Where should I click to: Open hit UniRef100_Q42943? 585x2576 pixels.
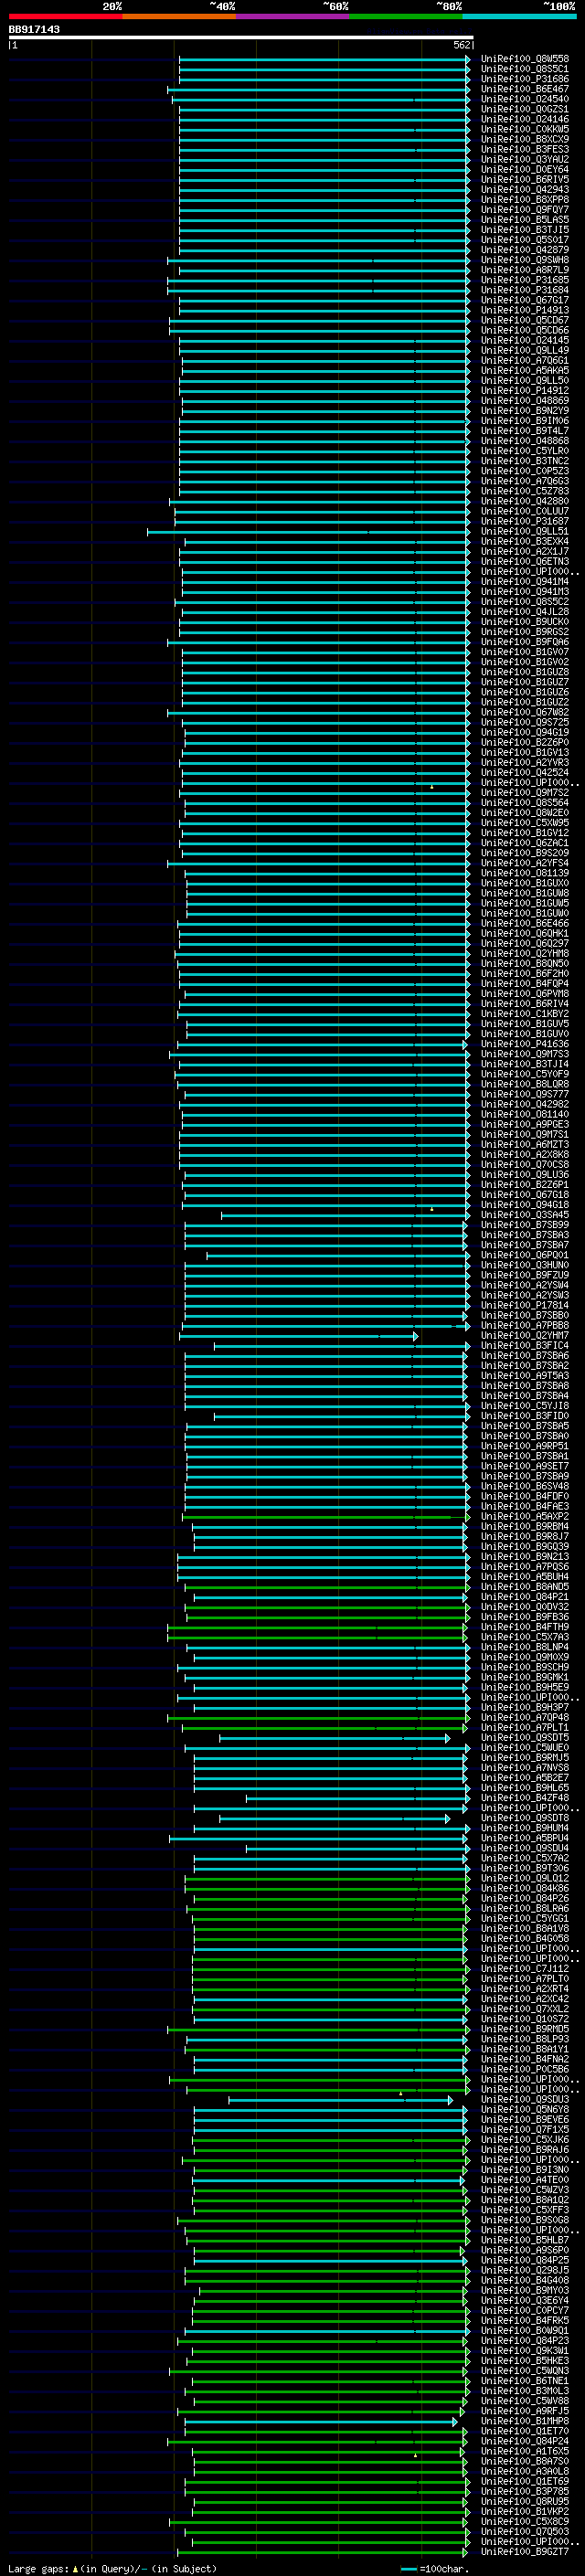coord(525,189)
